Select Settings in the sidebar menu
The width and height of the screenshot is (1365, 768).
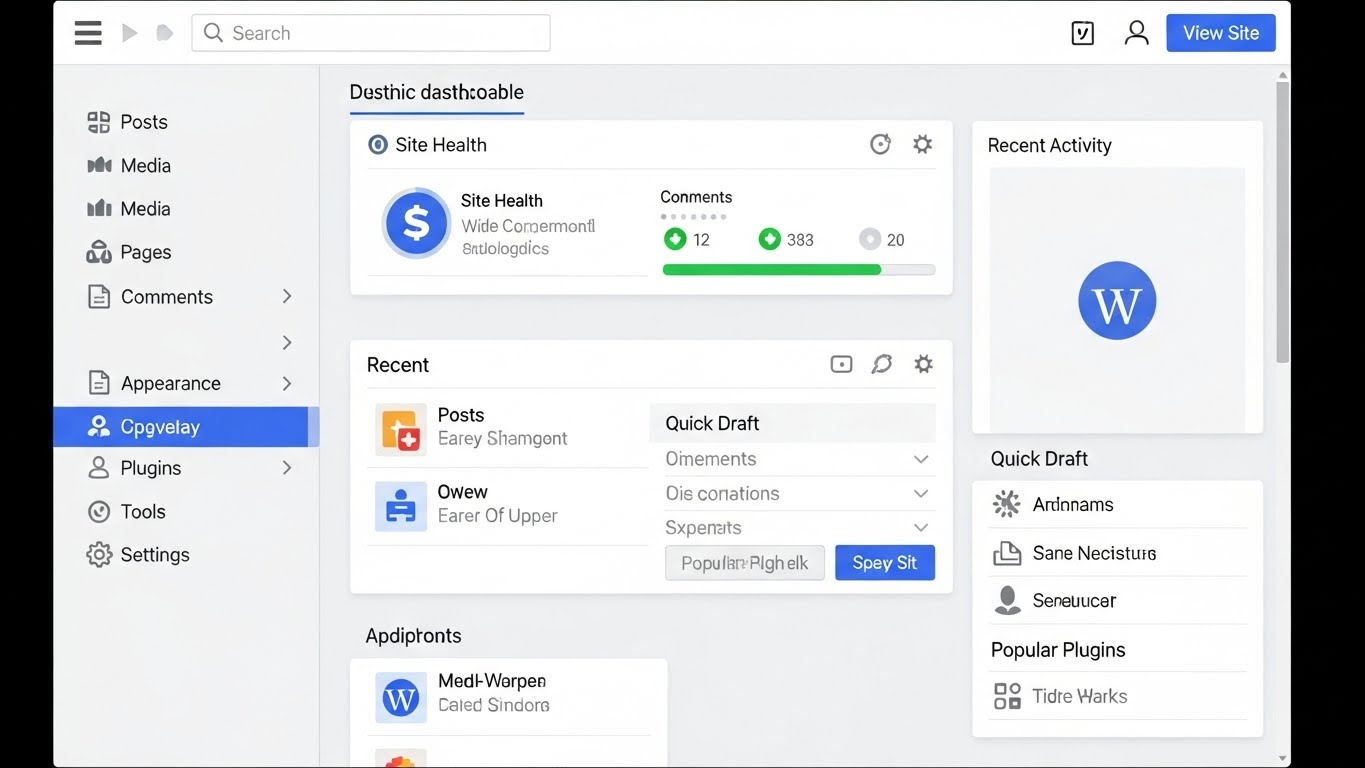[x=154, y=555]
